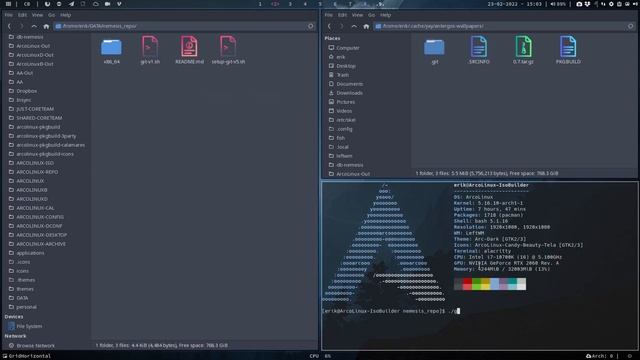Select the 0.7.tar.gz archive file

pyautogui.click(x=523, y=50)
